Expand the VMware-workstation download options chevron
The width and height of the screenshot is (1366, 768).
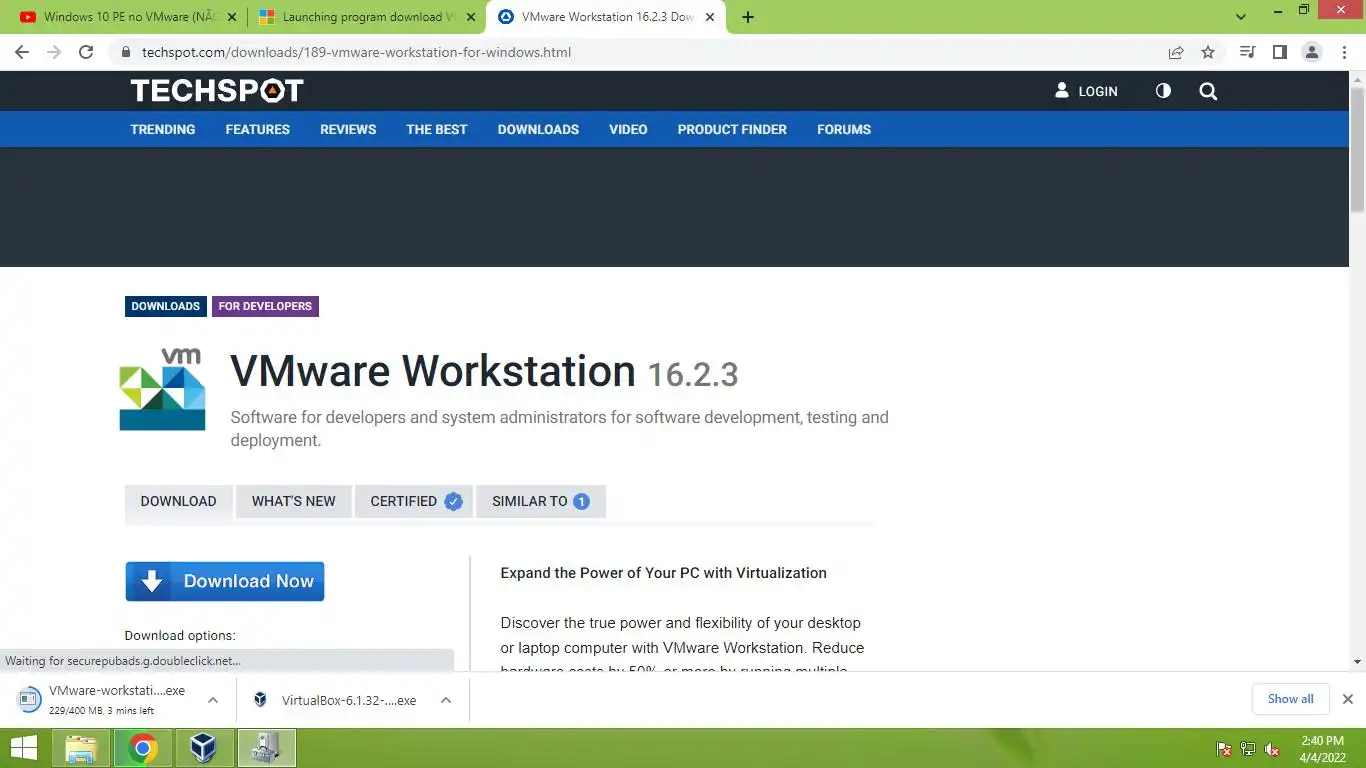213,700
